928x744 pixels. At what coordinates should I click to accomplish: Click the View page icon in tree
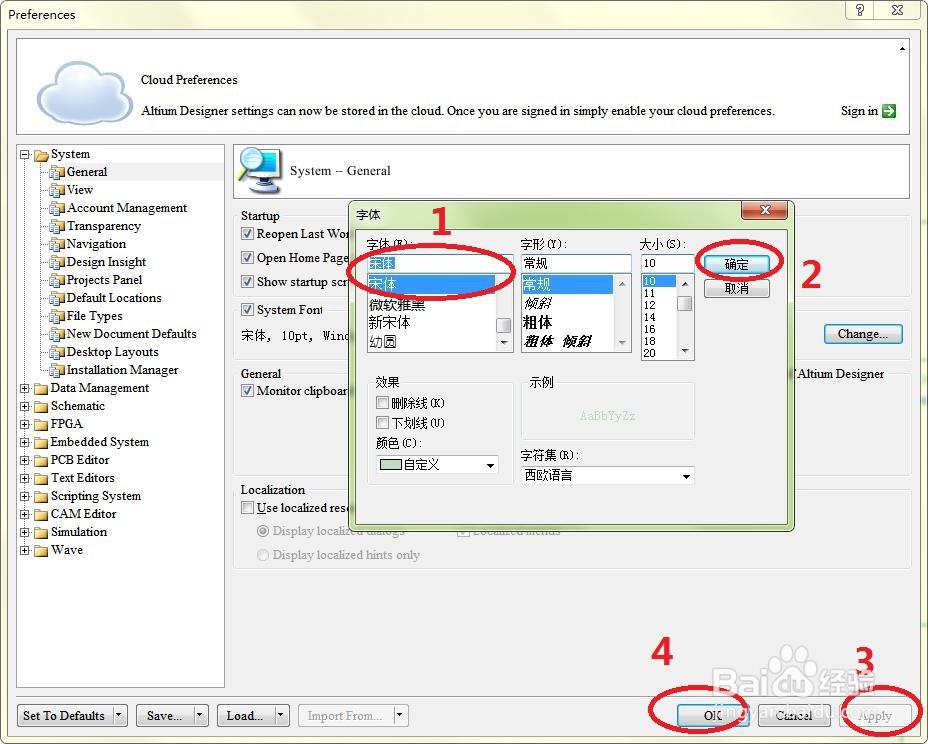tap(57, 190)
